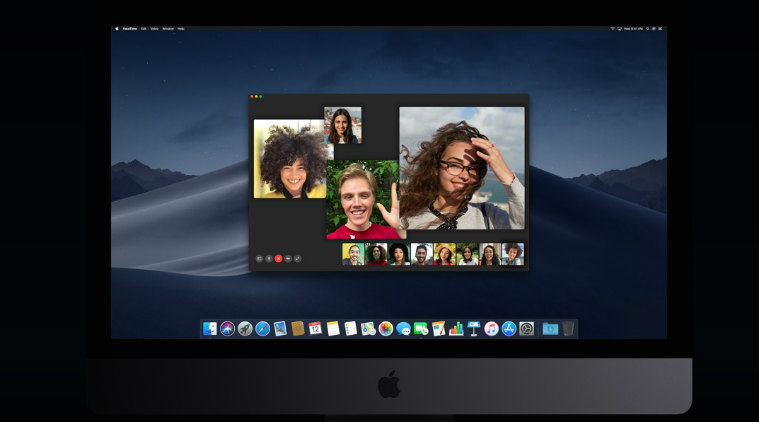Open Safari from the Dock
The width and height of the screenshot is (759, 422).
click(262, 328)
